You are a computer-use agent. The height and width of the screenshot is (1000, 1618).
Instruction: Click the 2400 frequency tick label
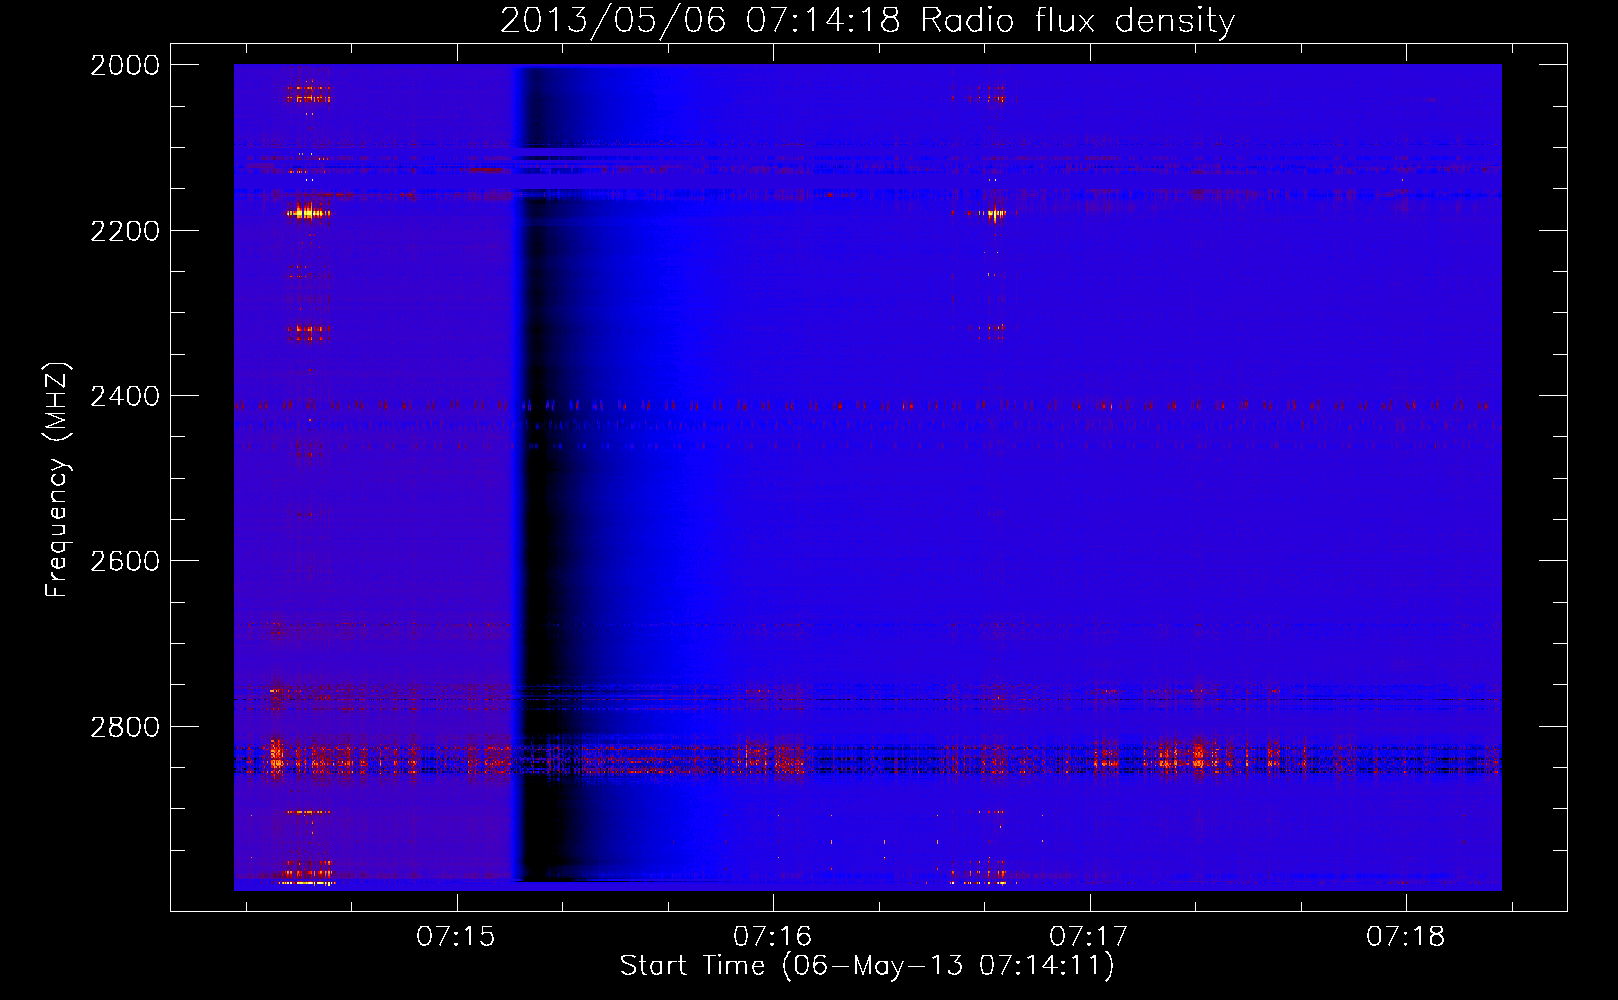point(125,396)
